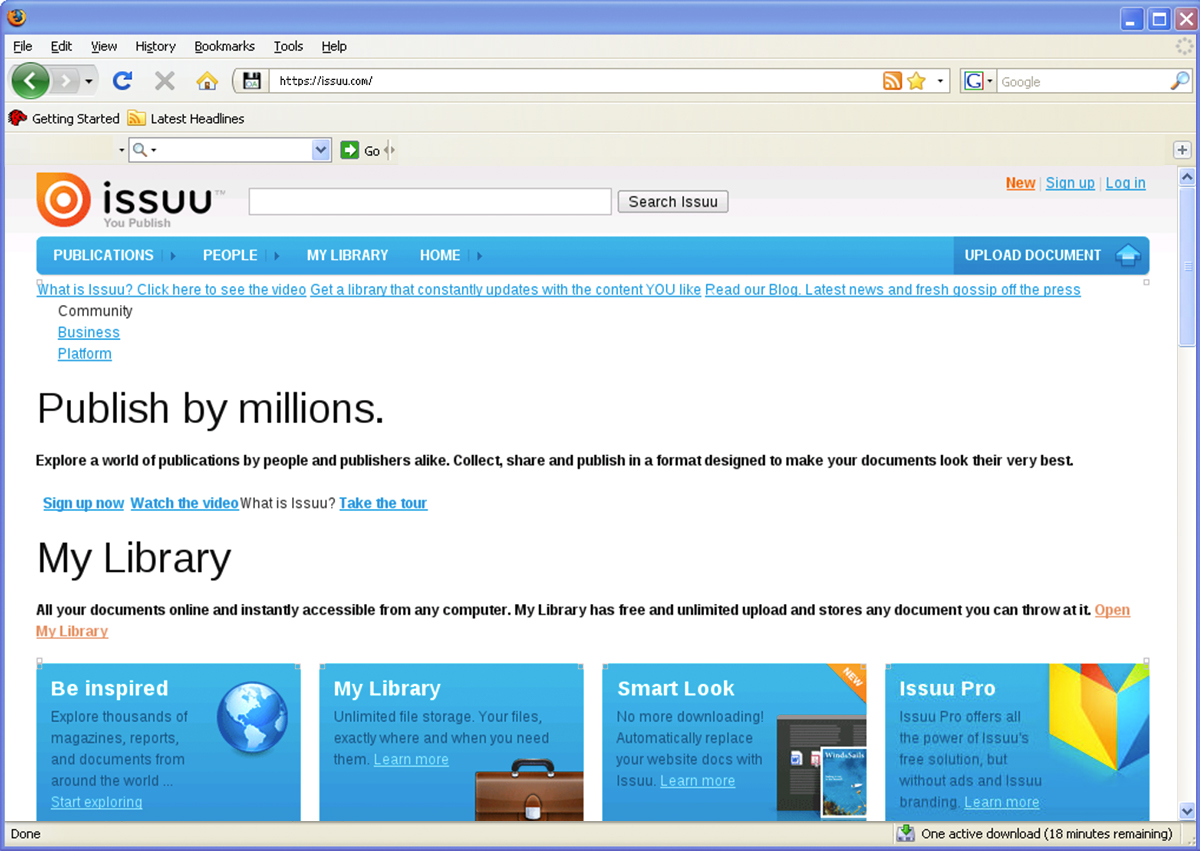Open the back/forward history dropdown arrow

click(x=90, y=81)
